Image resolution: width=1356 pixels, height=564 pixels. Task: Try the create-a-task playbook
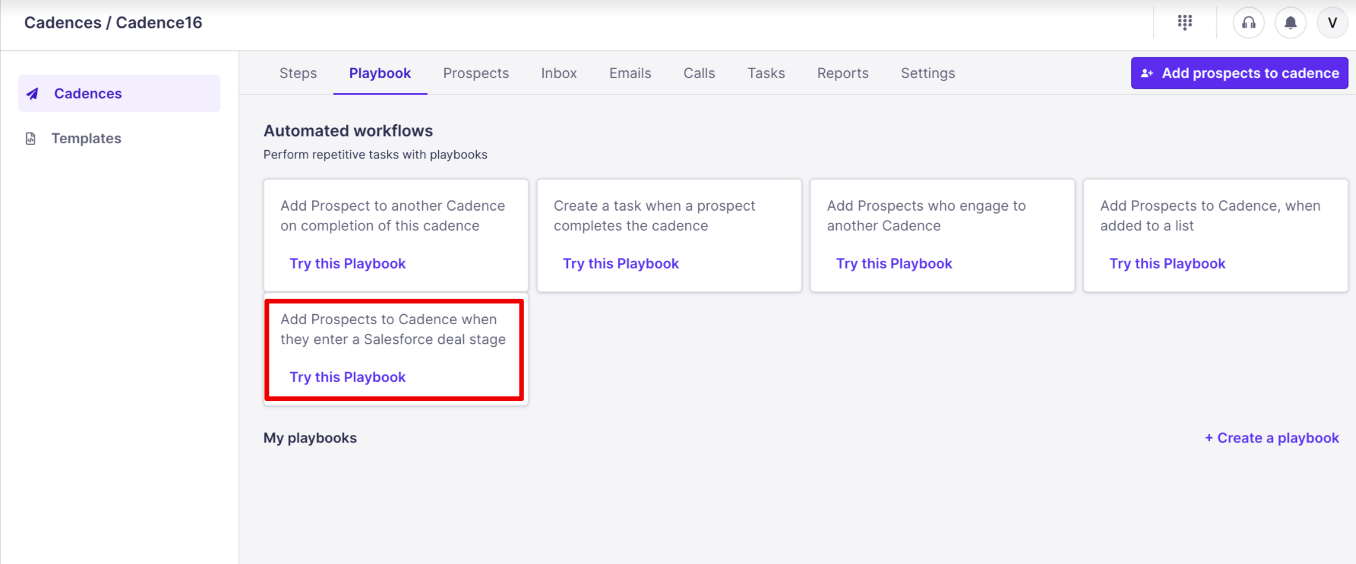[x=621, y=264]
